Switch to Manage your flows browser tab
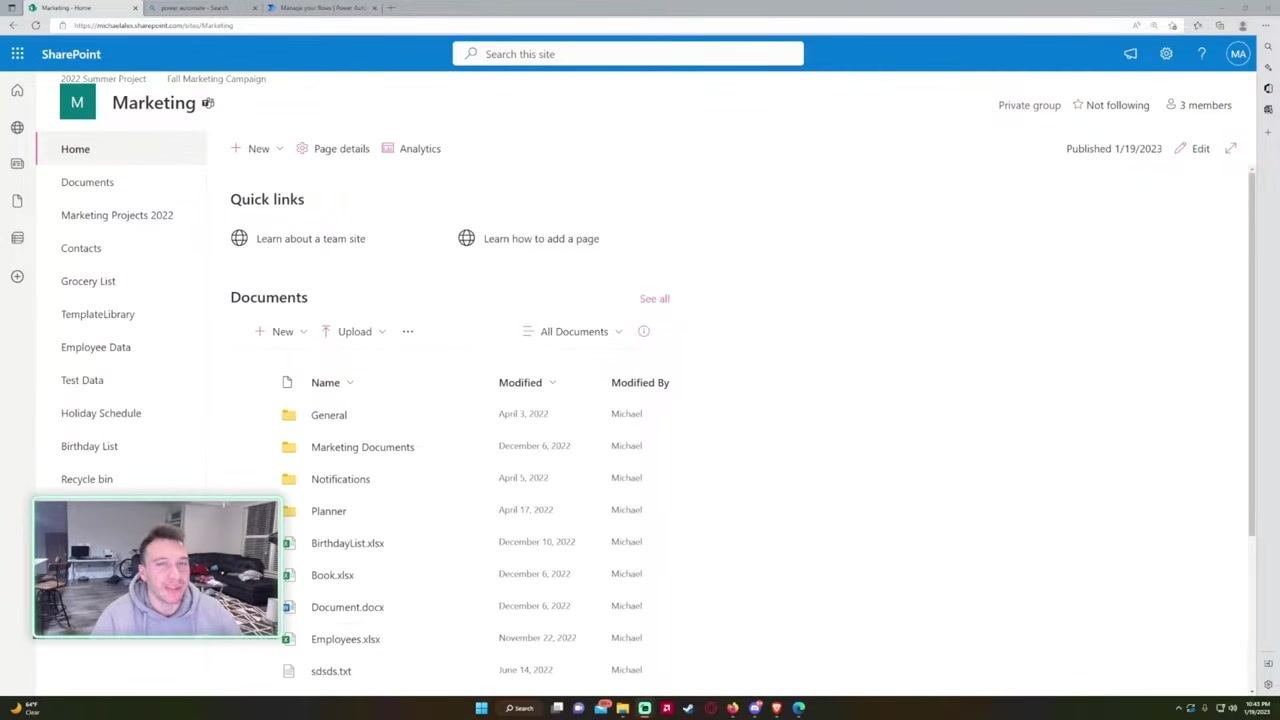The width and height of the screenshot is (1280, 720). pyautogui.click(x=320, y=8)
